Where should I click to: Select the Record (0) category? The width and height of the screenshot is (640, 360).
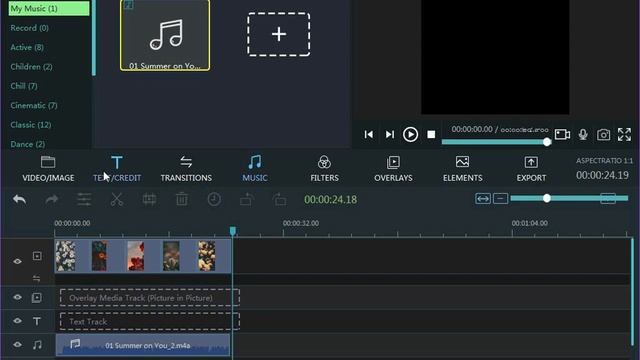pyautogui.click(x=29, y=28)
